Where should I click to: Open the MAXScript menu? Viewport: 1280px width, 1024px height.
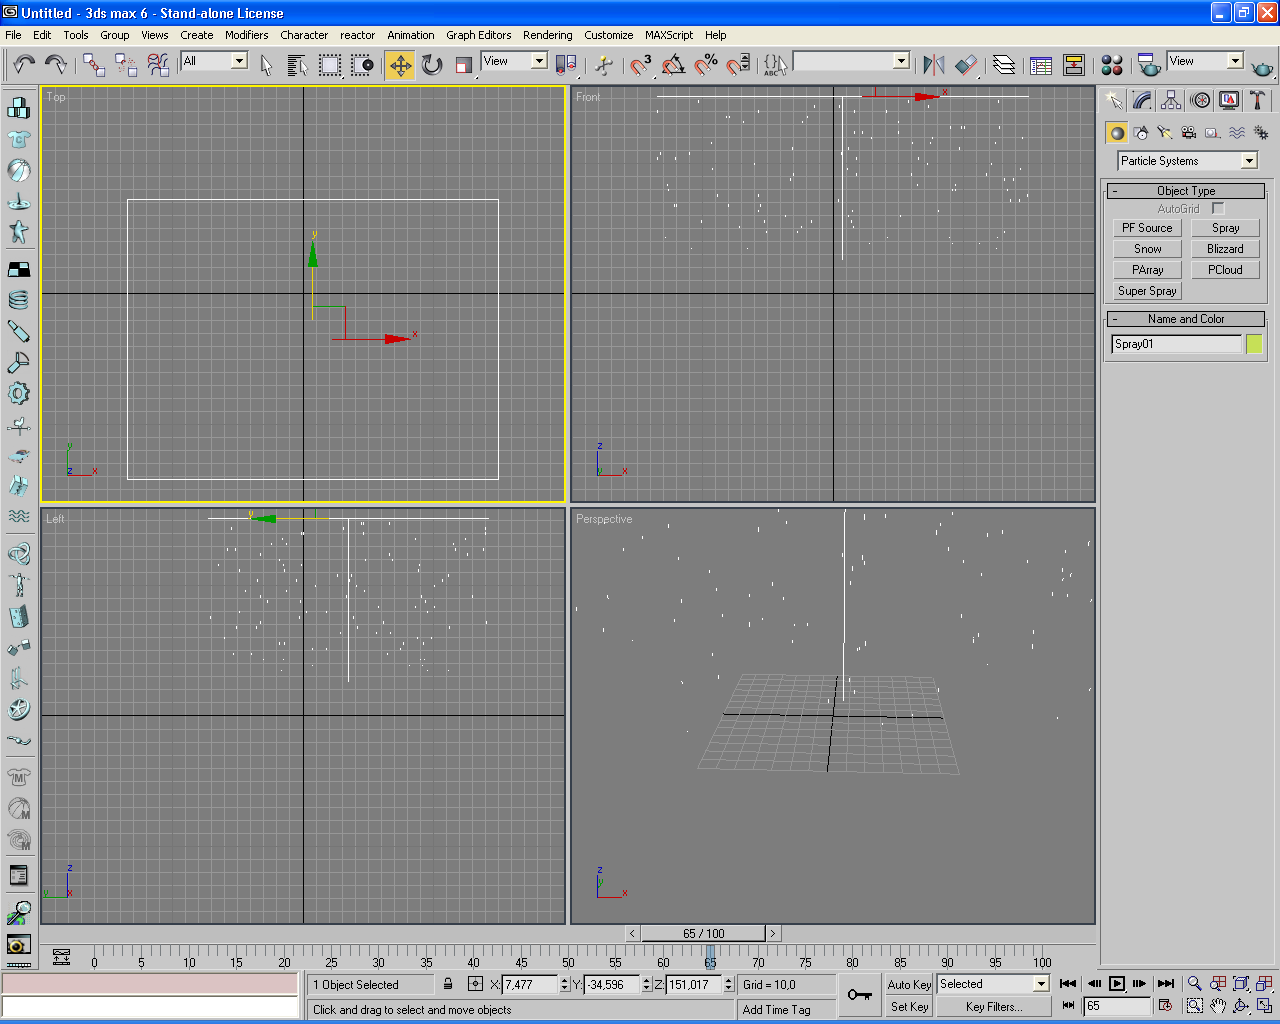(x=669, y=35)
